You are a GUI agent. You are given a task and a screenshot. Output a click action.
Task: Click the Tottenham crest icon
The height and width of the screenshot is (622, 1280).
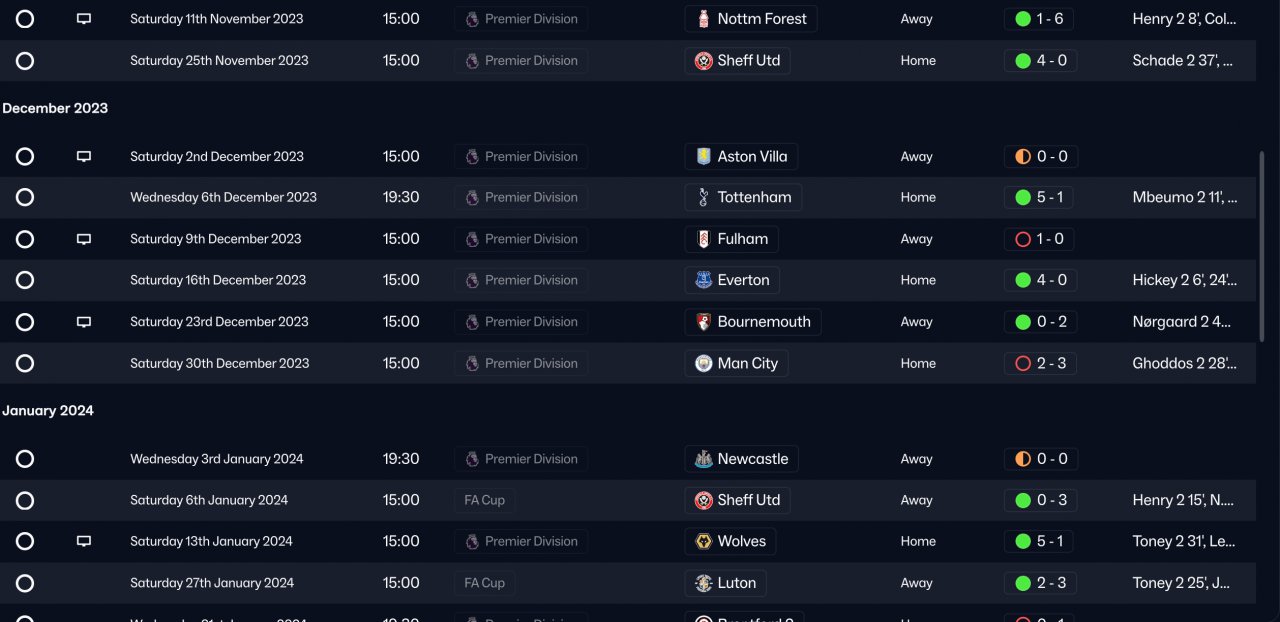(x=704, y=197)
